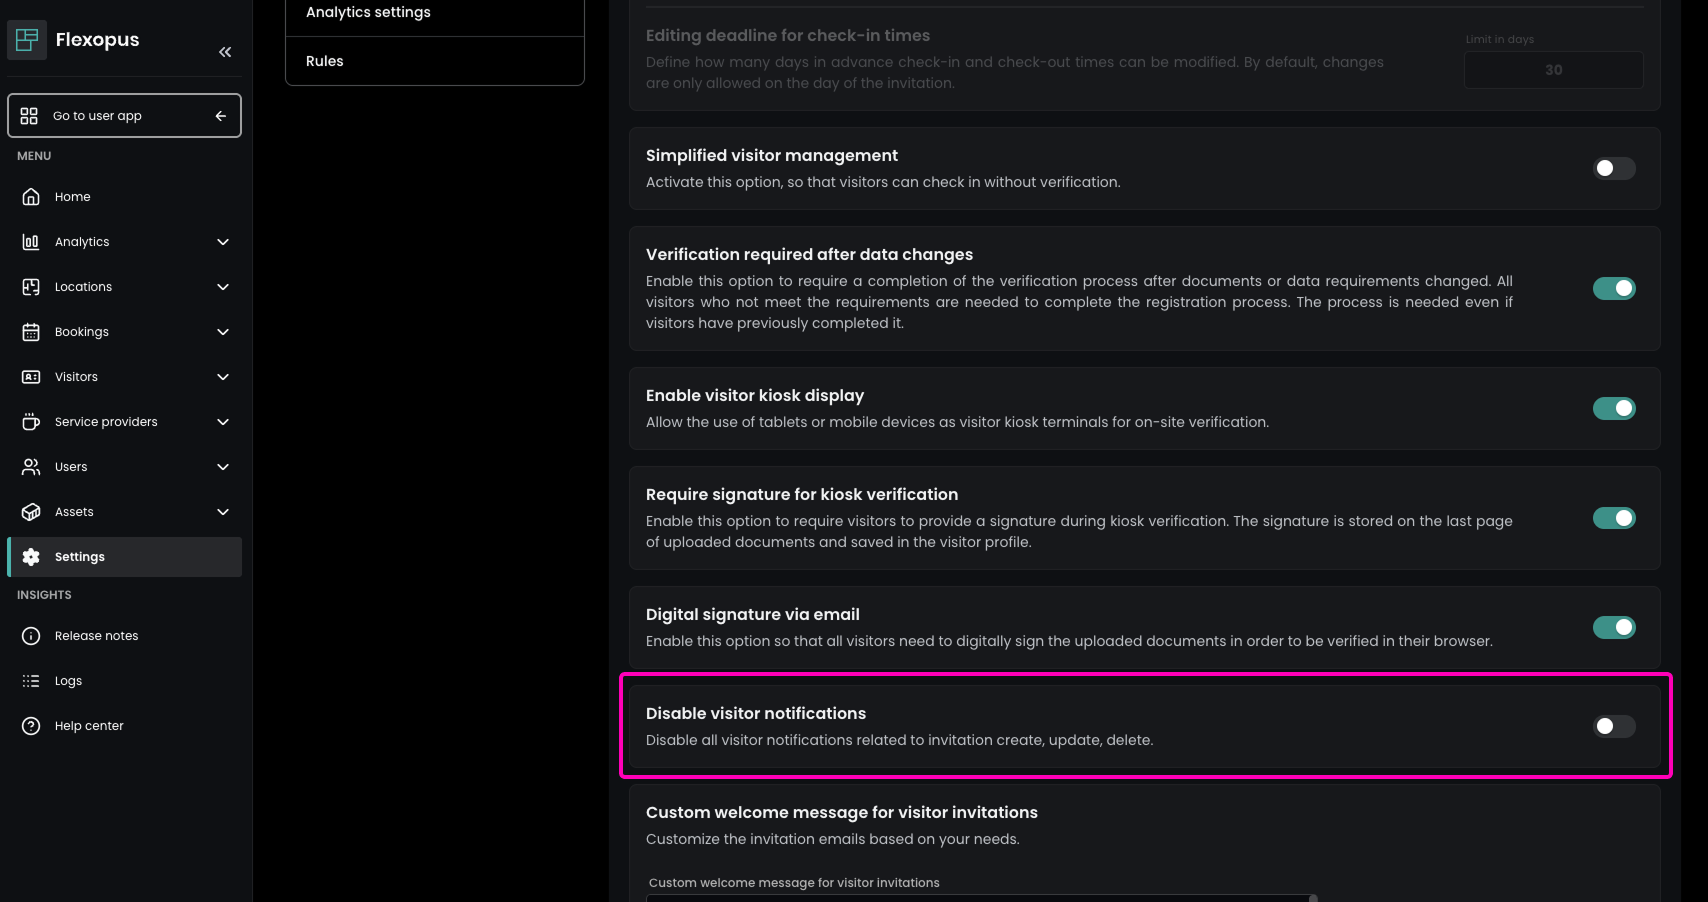
Task: Click the Bookings calendar icon
Action: pos(31,332)
